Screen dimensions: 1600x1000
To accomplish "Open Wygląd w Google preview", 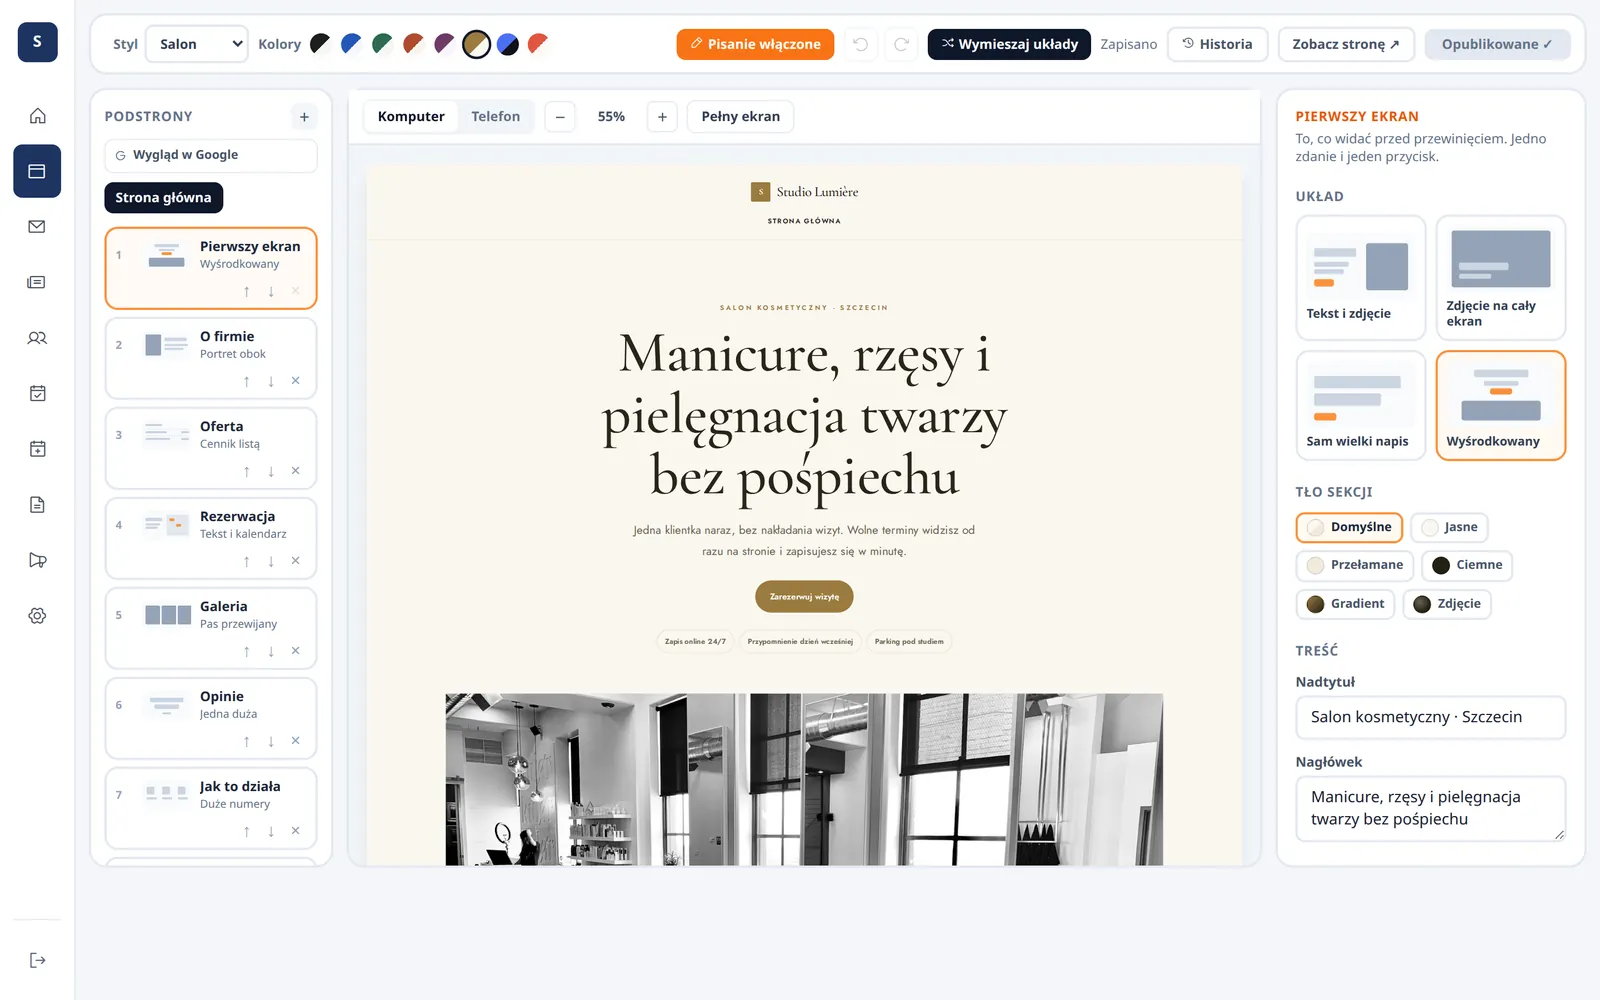I will 211,156.
